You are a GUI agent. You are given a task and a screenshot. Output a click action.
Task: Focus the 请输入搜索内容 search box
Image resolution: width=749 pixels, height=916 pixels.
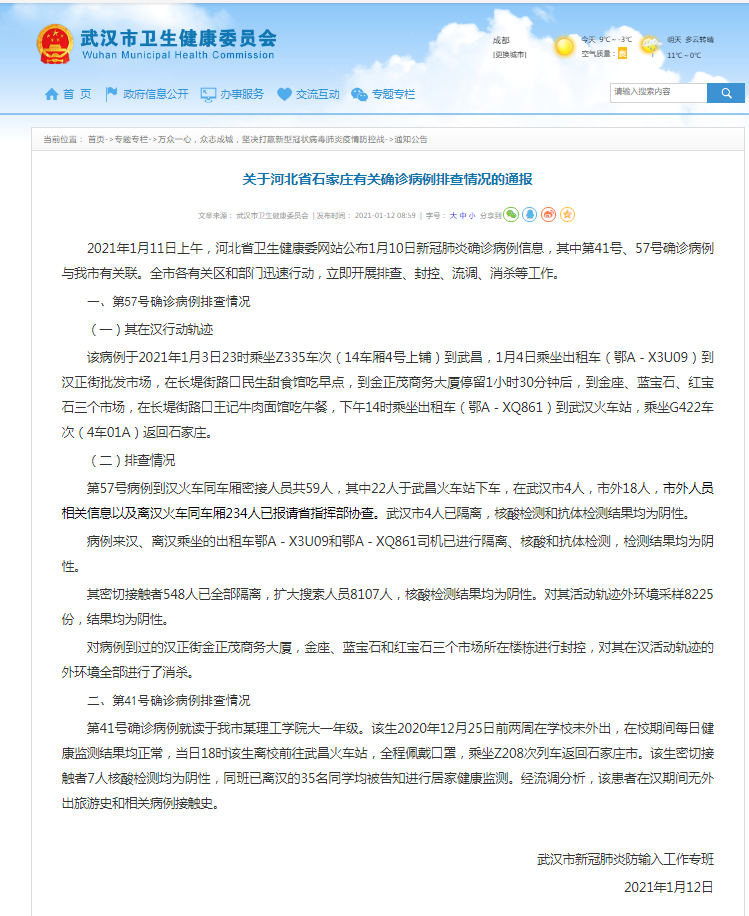tap(658, 93)
